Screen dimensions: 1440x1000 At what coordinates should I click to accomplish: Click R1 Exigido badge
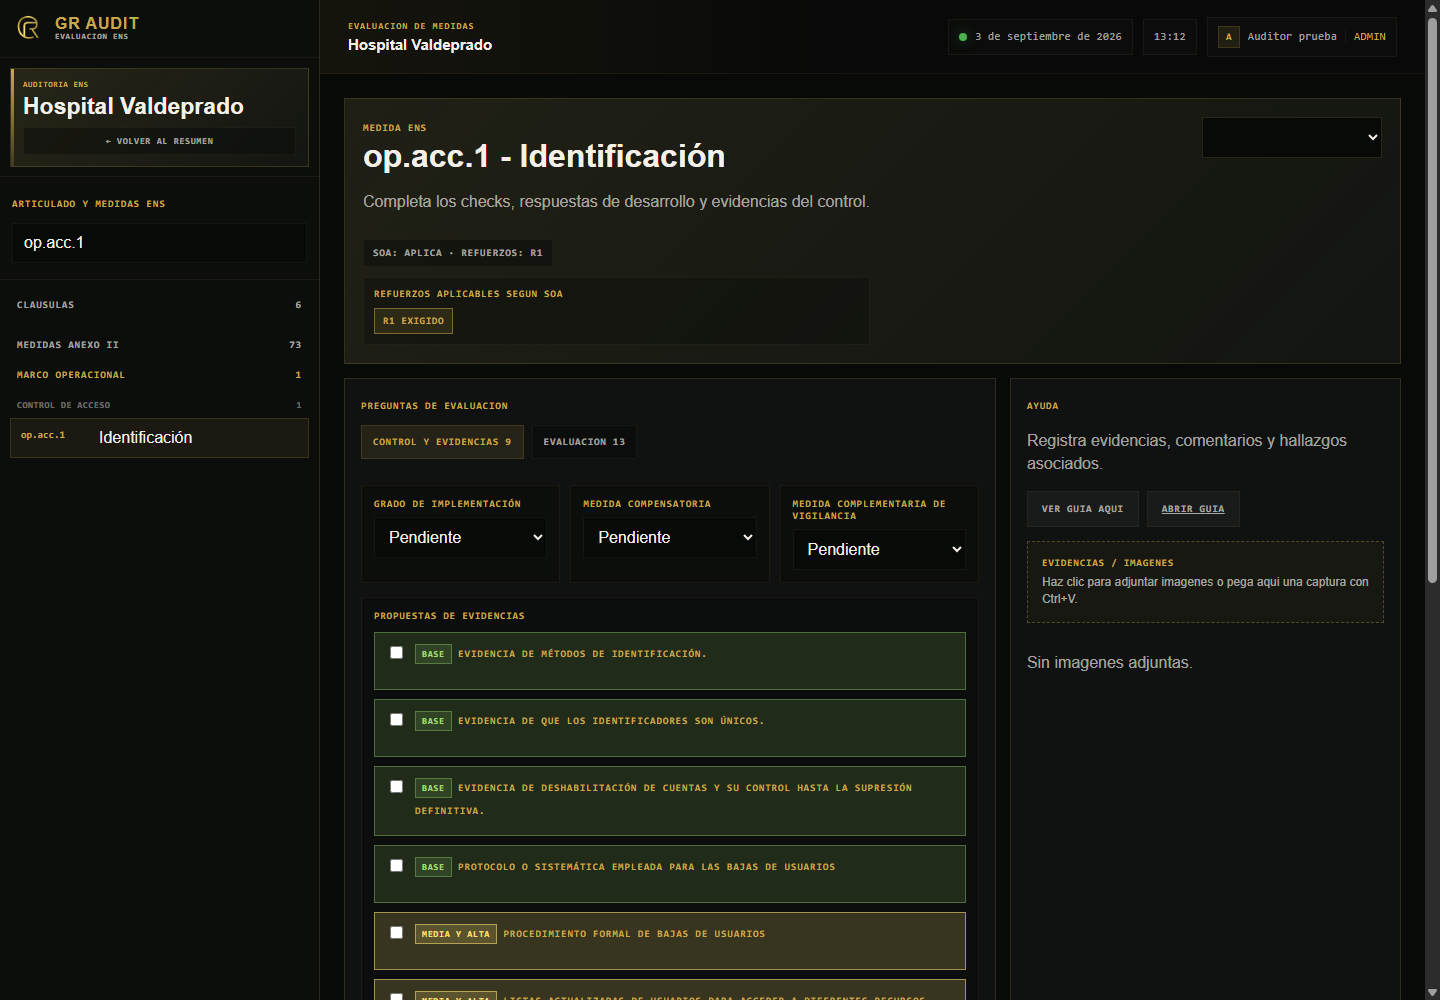(413, 321)
